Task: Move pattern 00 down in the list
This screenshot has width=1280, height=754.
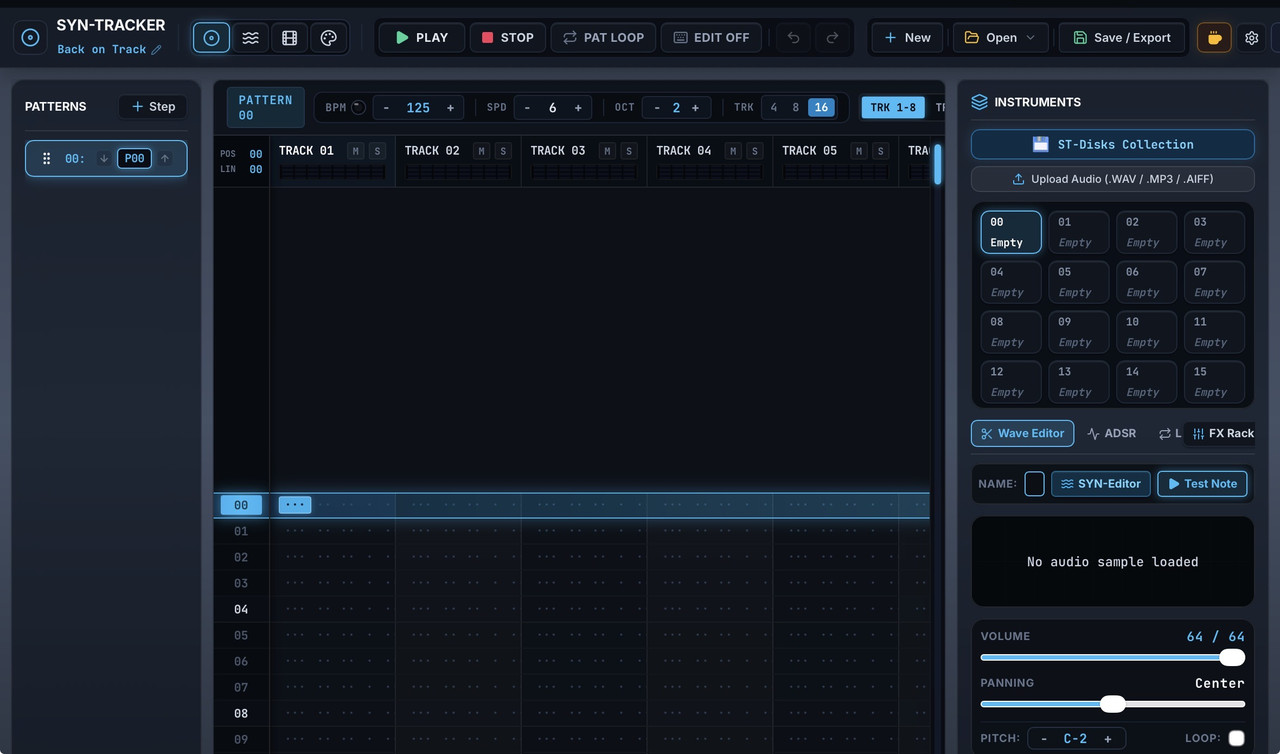Action: pos(103,158)
